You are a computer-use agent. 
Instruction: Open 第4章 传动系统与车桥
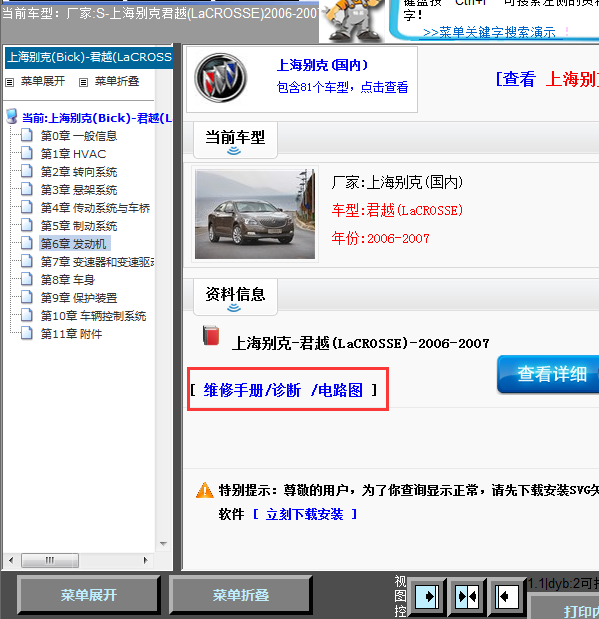tap(95, 208)
